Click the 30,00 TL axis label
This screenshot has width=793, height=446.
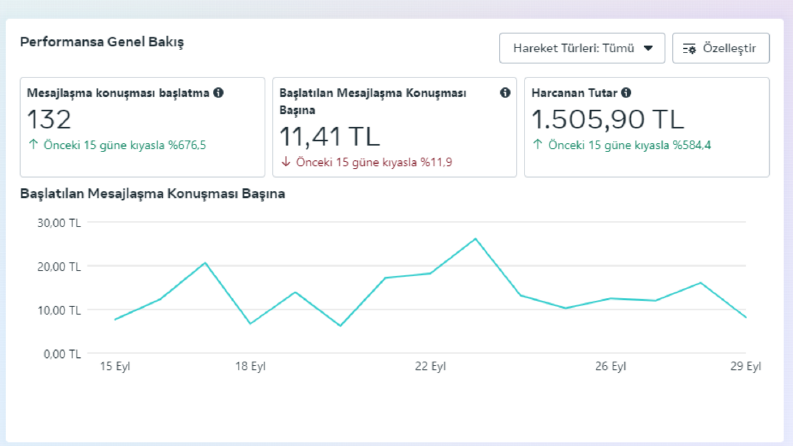pyautogui.click(x=59, y=223)
